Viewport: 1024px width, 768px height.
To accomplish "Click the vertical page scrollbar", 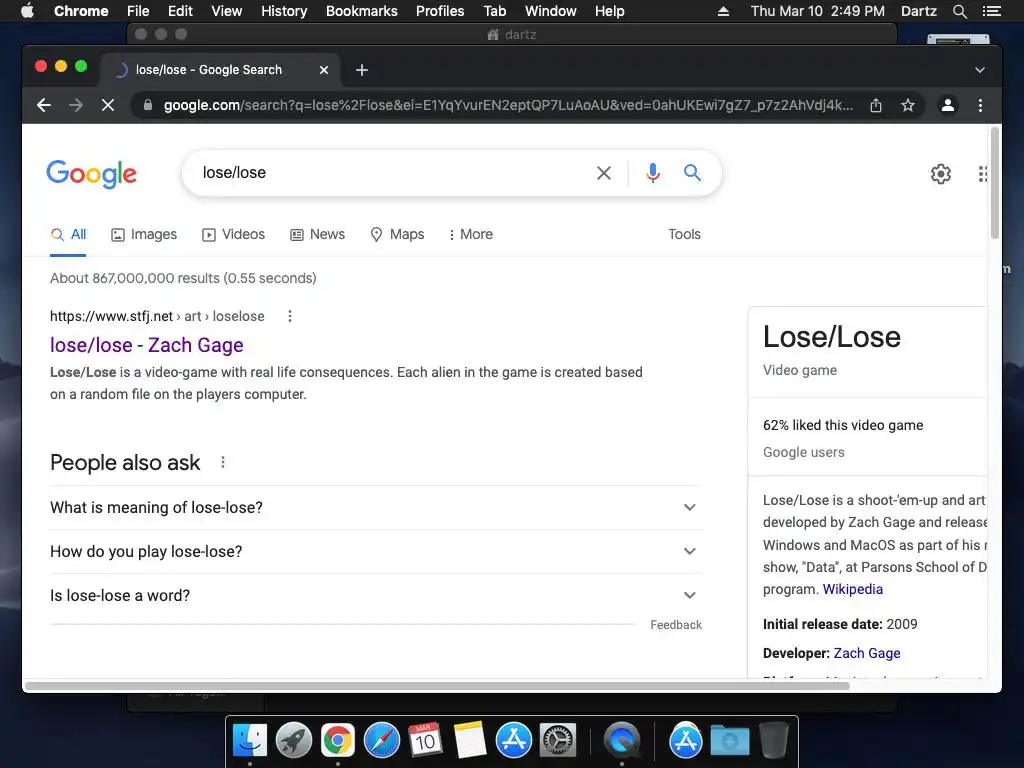I will (995, 183).
